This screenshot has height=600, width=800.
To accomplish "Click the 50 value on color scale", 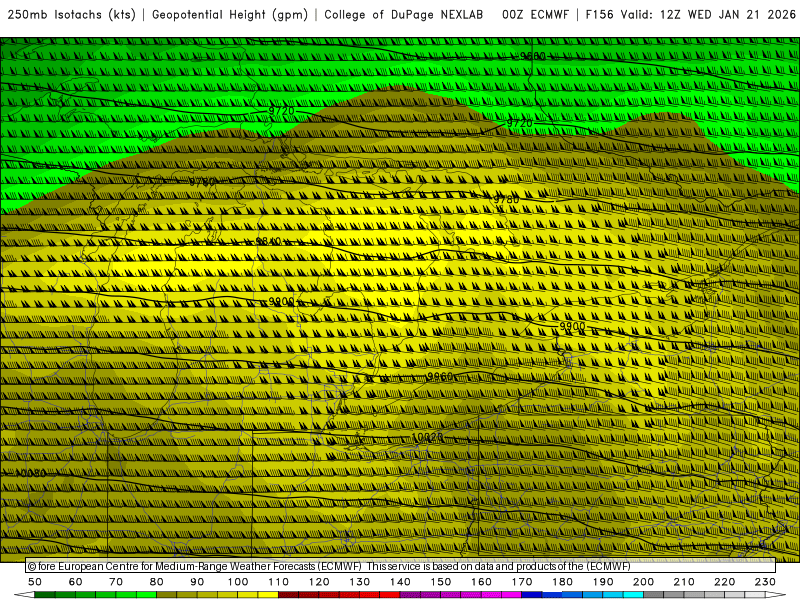I will coord(35,582).
